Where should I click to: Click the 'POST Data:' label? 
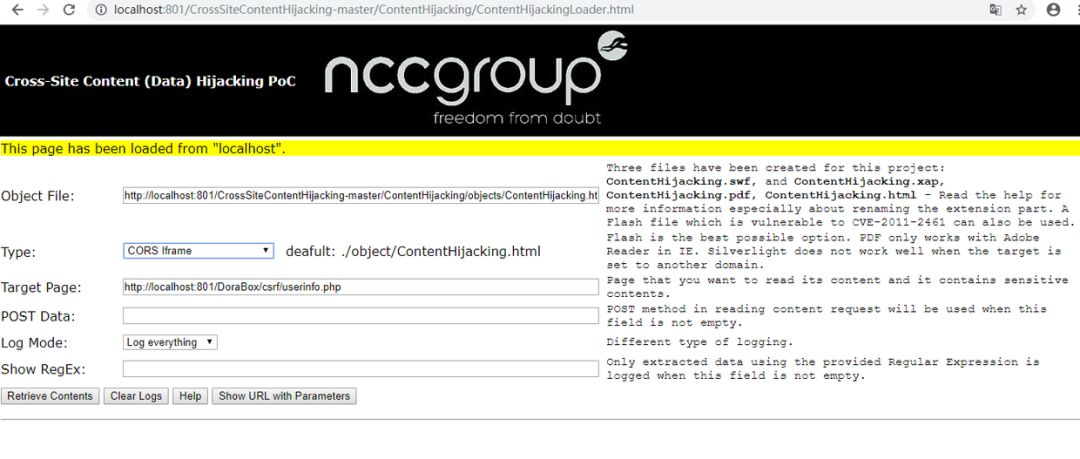(38, 316)
